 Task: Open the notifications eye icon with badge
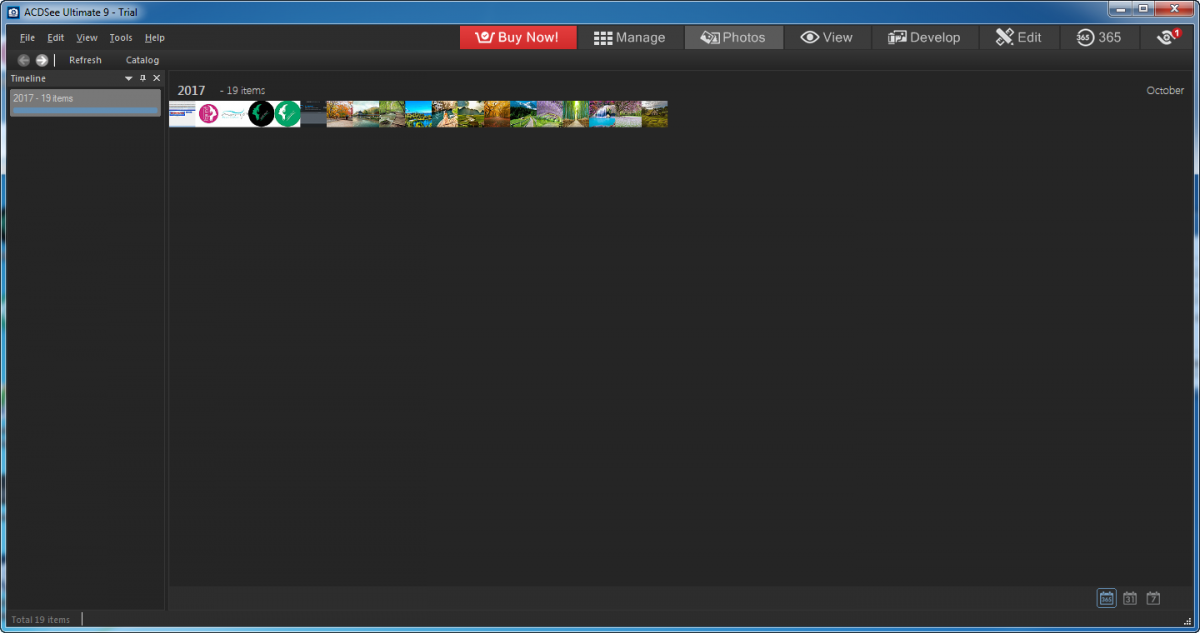(1168, 37)
